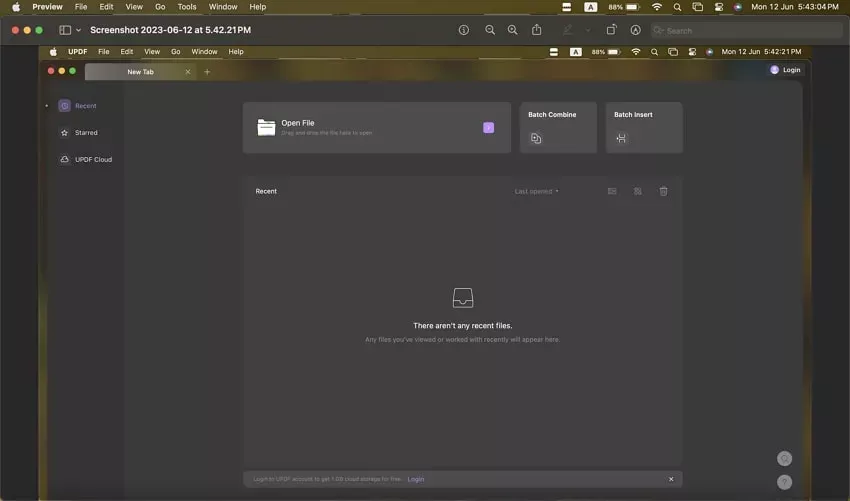The height and width of the screenshot is (501, 850).
Task: Click date and time Mon 12 Jun 5:43:04 PM
Action: (795, 7)
